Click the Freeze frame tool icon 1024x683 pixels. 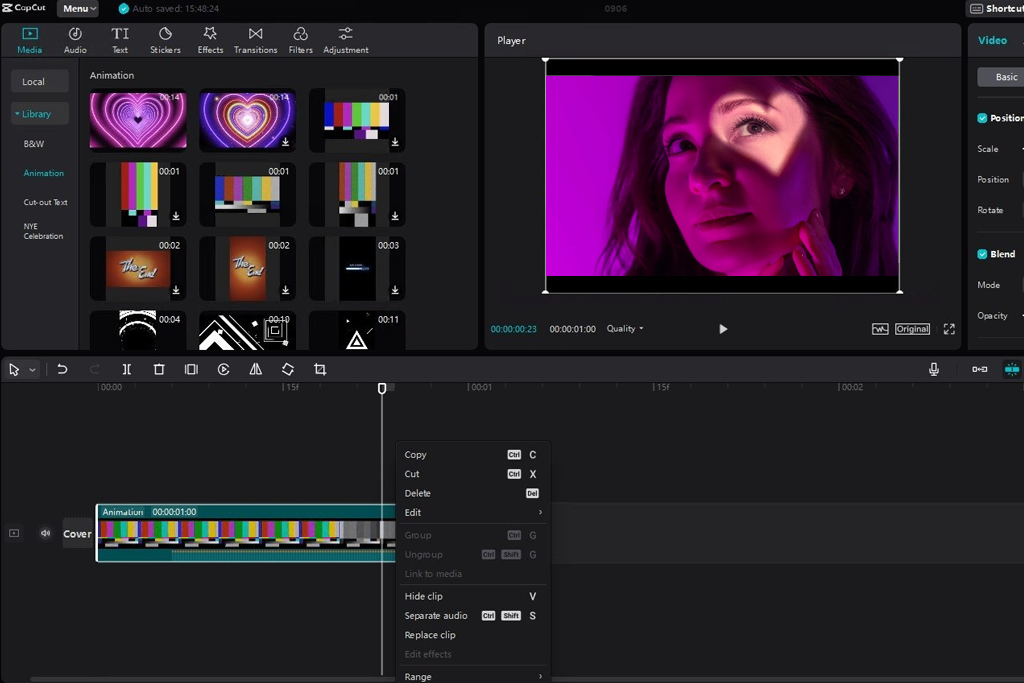click(191, 370)
